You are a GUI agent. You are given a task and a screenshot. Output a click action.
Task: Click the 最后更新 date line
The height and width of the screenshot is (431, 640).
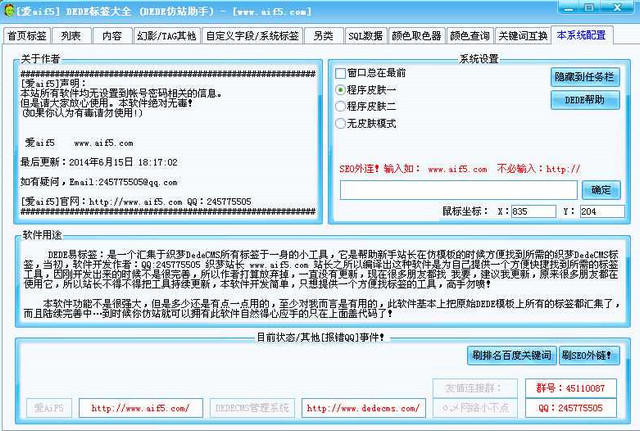coord(99,162)
